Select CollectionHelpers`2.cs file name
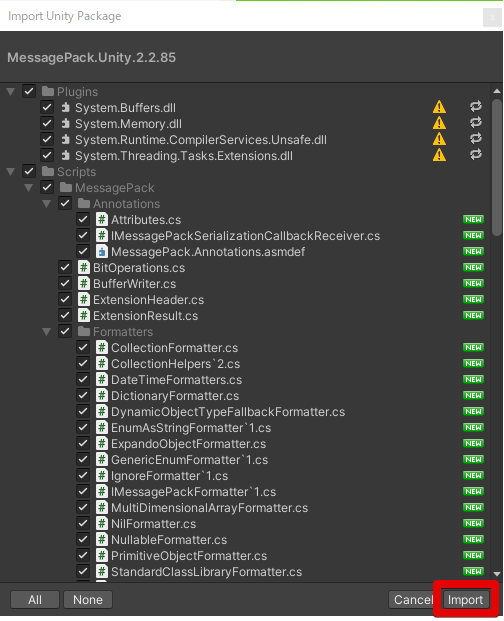 pyautogui.click(x=175, y=364)
